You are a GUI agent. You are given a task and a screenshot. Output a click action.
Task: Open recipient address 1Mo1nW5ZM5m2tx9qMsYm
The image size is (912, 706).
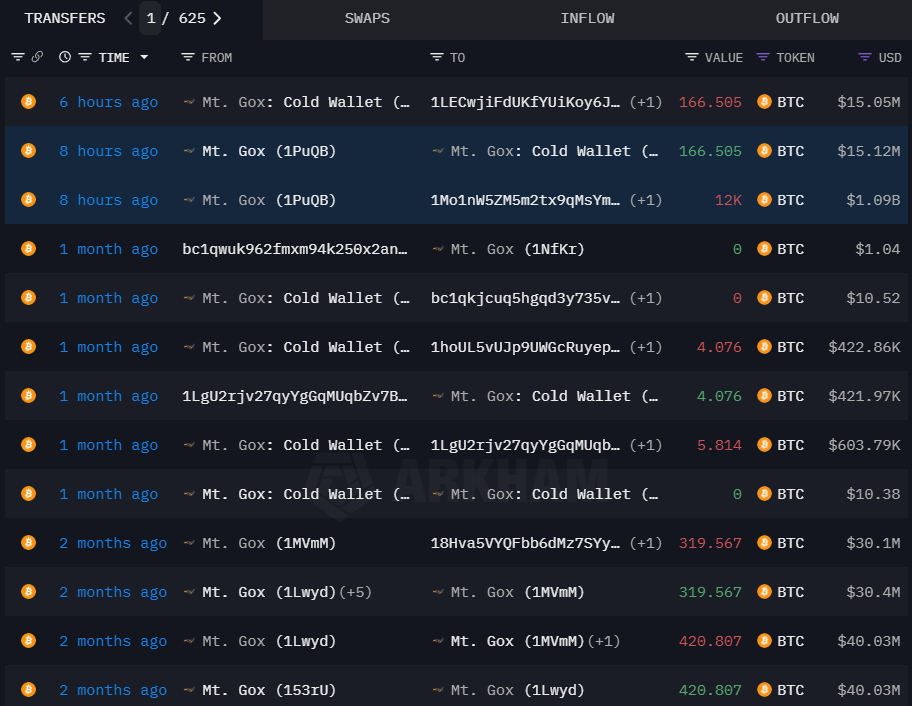(x=525, y=199)
